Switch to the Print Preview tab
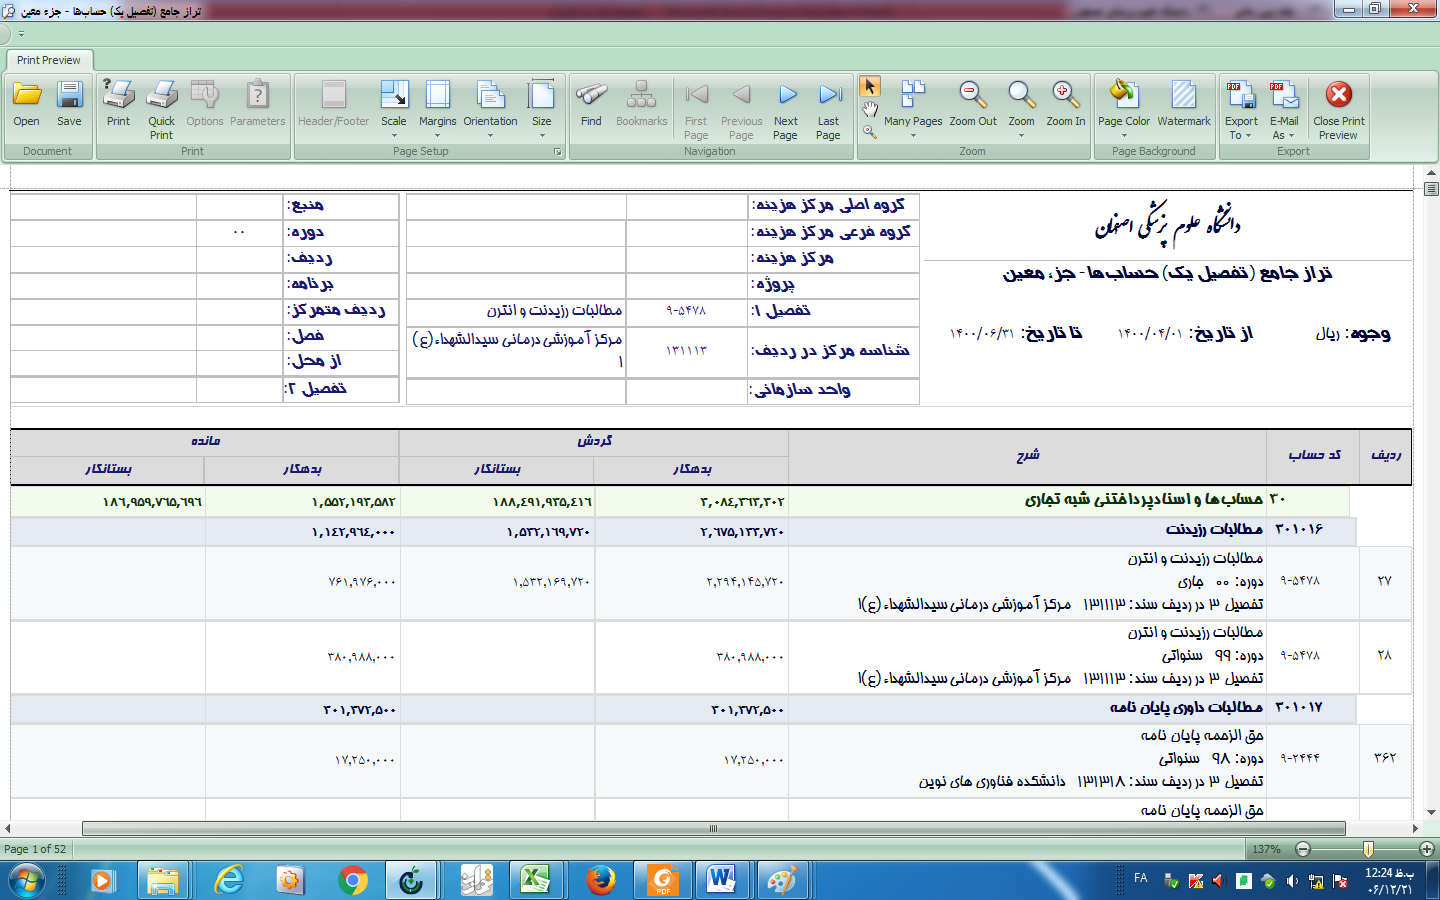Screen dimensions: 1440x900 pos(48,60)
